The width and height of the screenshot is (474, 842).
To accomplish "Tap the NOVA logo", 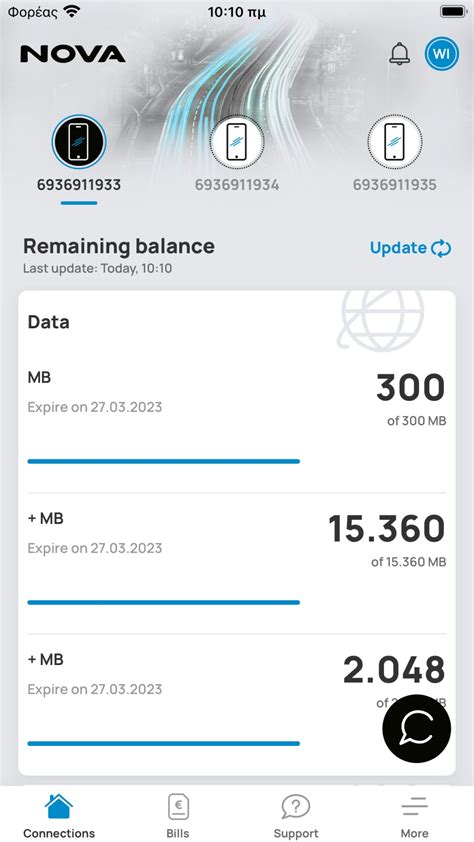I will click(73, 54).
